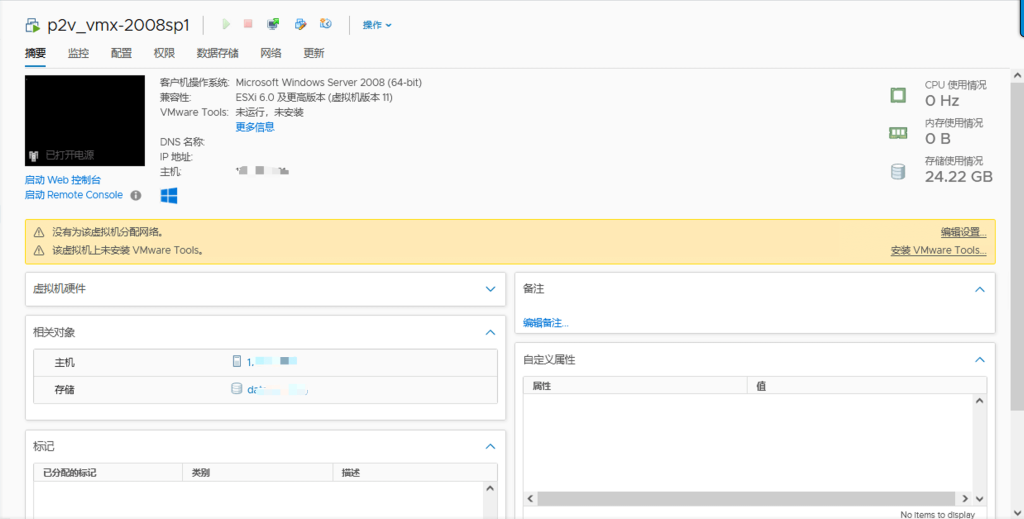This screenshot has height=519, width=1024.
Task: Open the 配置 tab
Action: [121, 54]
